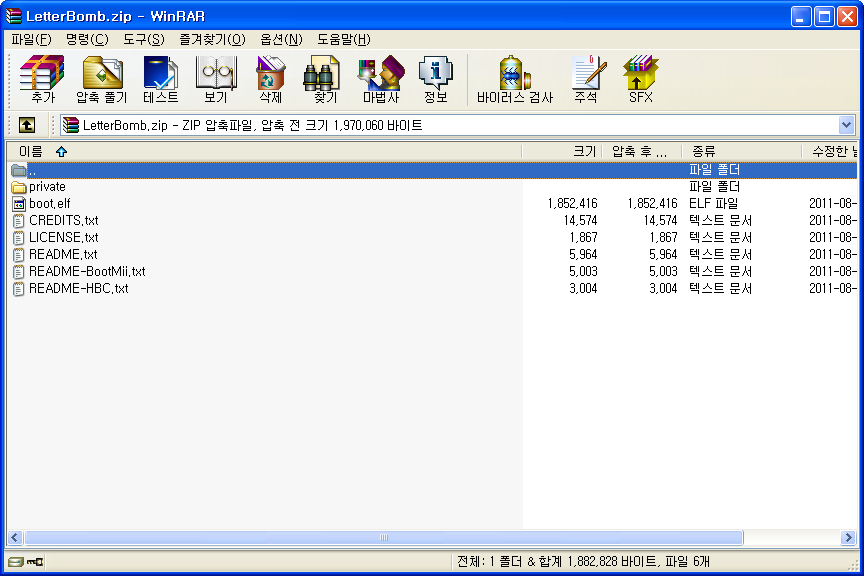Click the 삭제 (Delete) toolbar icon
The height and width of the screenshot is (576, 864).
(x=270, y=79)
